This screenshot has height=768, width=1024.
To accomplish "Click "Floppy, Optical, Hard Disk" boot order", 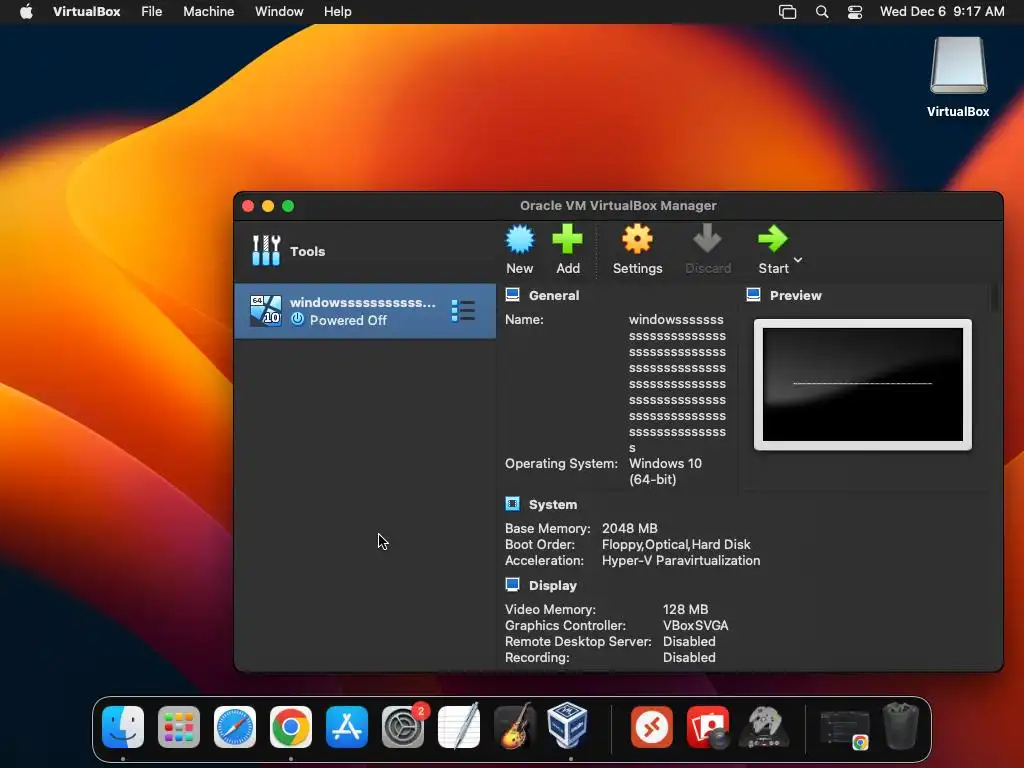I will (x=676, y=545).
